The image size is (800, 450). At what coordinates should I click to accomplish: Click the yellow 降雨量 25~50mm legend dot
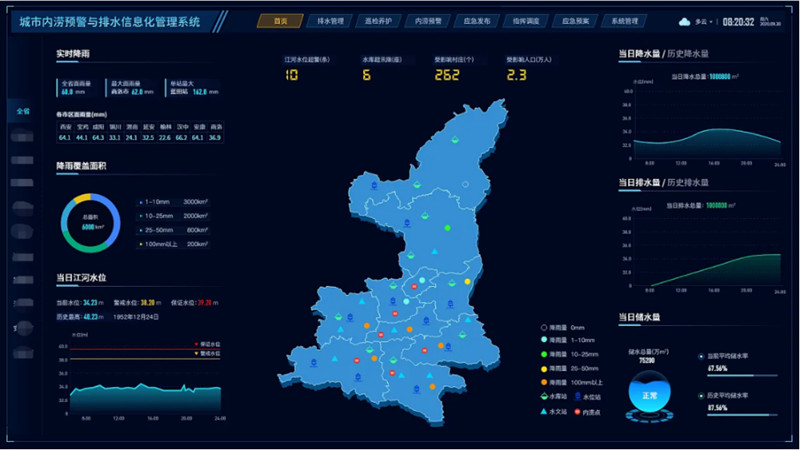[x=544, y=368]
